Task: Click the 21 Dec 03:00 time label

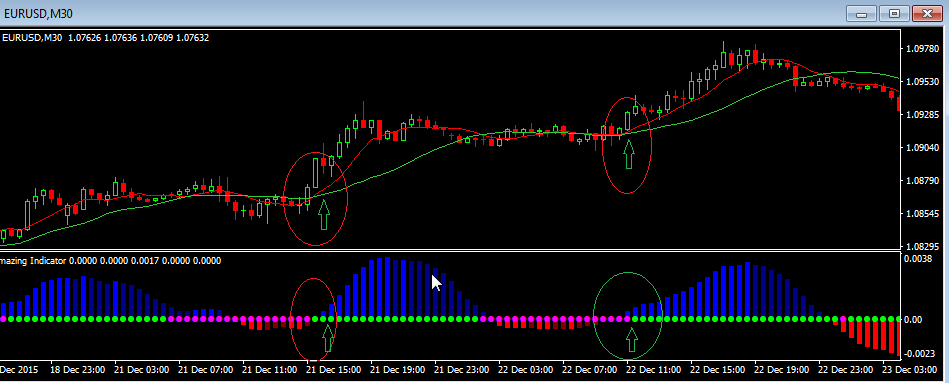Action: point(142,369)
